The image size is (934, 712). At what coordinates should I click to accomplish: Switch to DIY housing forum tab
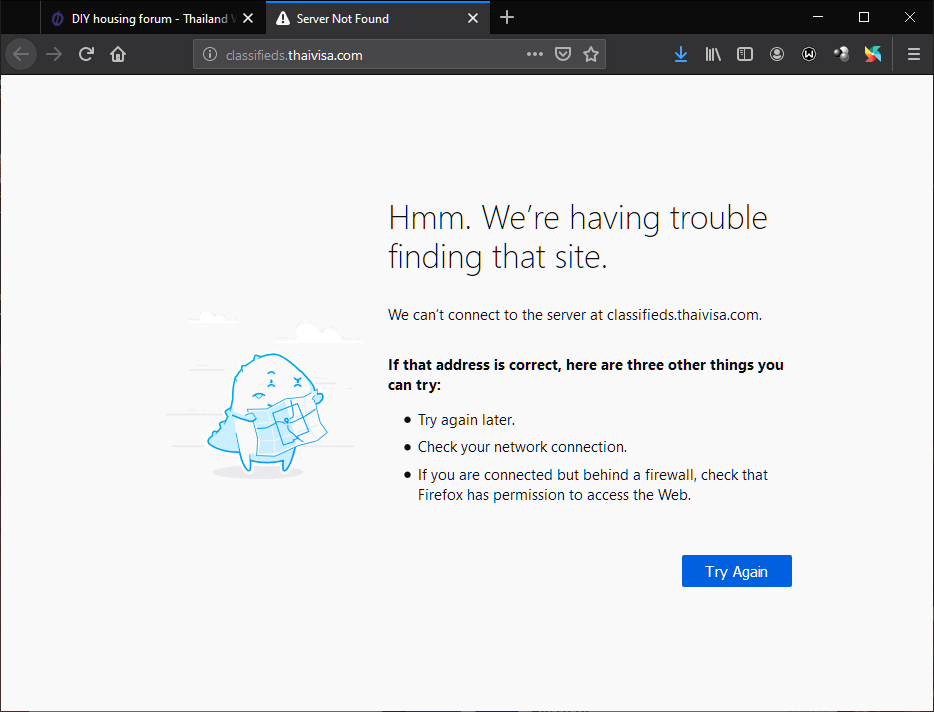152,18
